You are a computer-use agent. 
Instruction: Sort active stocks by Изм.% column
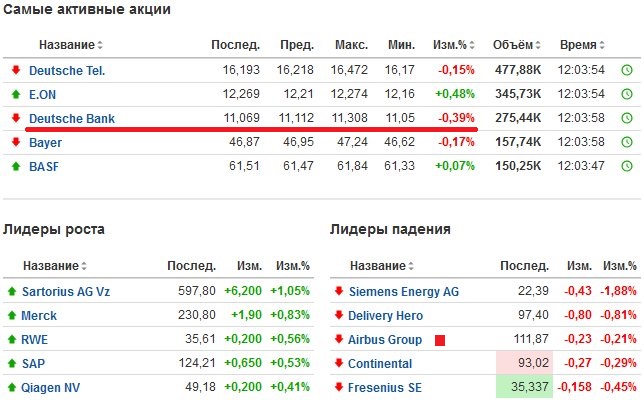(x=454, y=44)
